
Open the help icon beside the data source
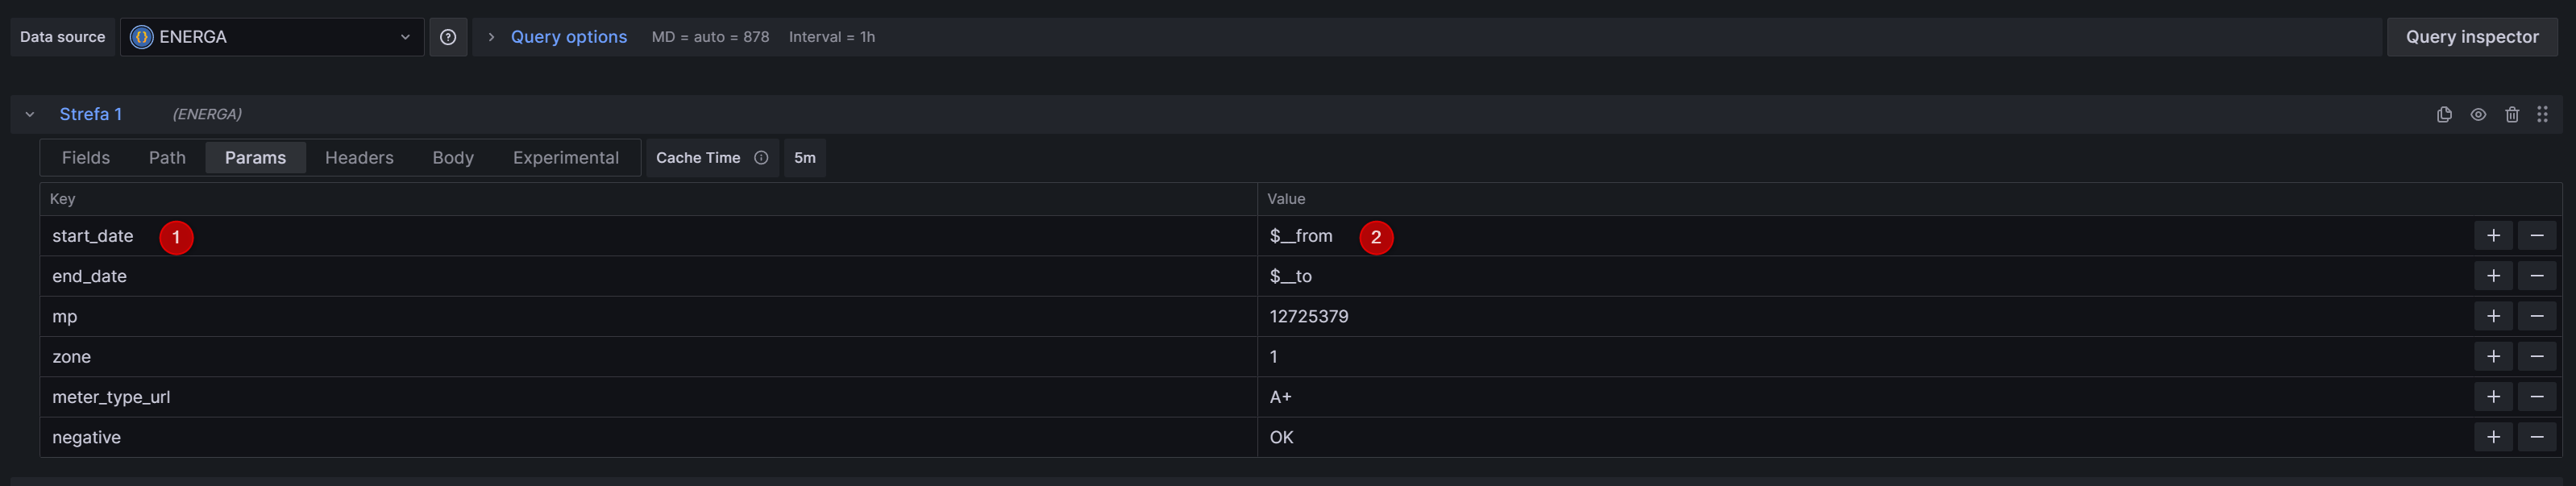click(448, 36)
